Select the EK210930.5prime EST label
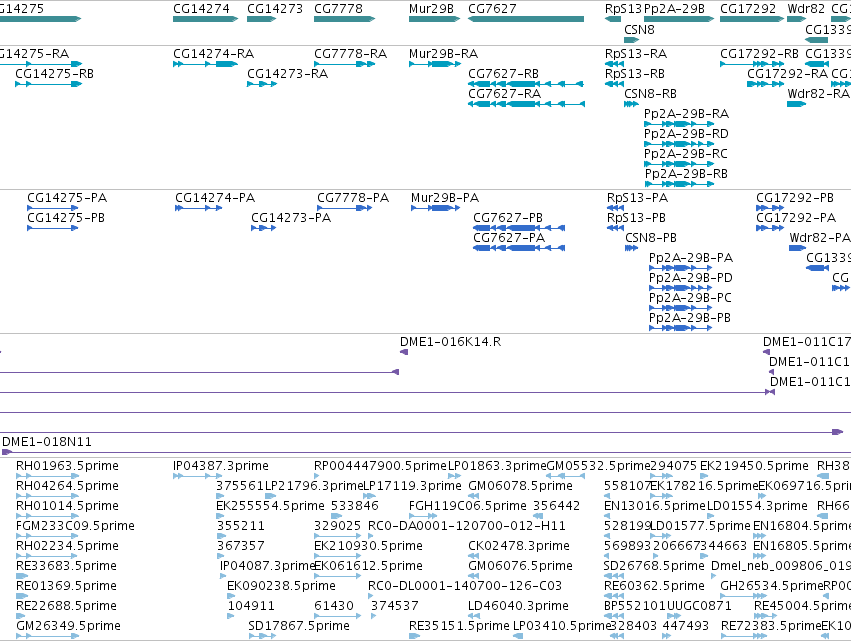851x641 pixels. (368, 546)
